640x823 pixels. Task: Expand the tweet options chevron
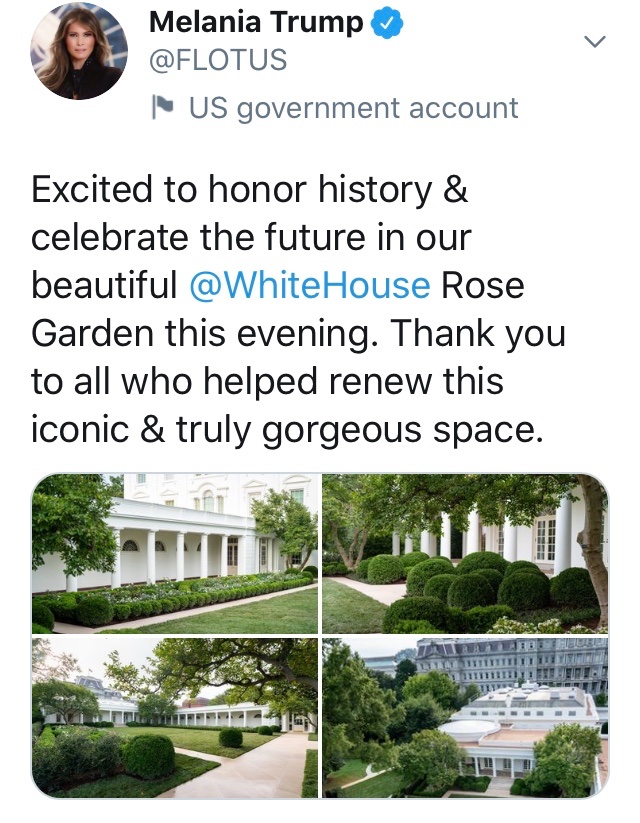pos(595,42)
